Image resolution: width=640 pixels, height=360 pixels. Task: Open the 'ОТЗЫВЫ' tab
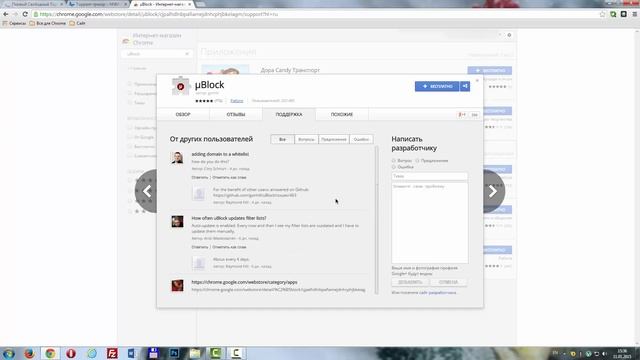236,115
